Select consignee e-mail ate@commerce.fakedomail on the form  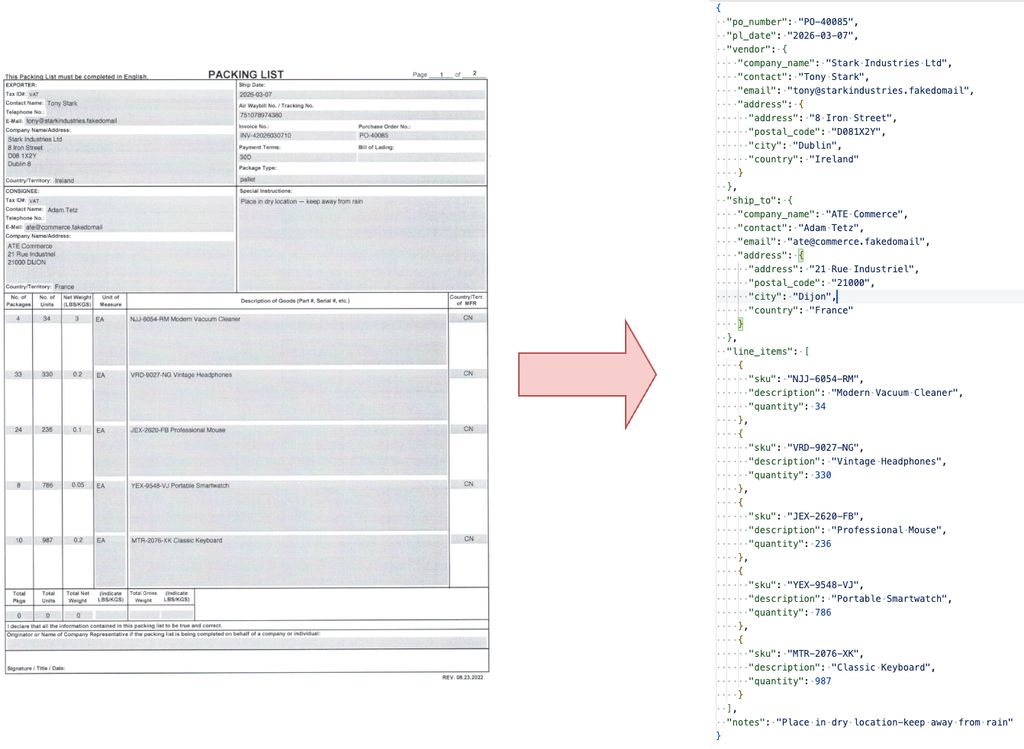click(64, 227)
